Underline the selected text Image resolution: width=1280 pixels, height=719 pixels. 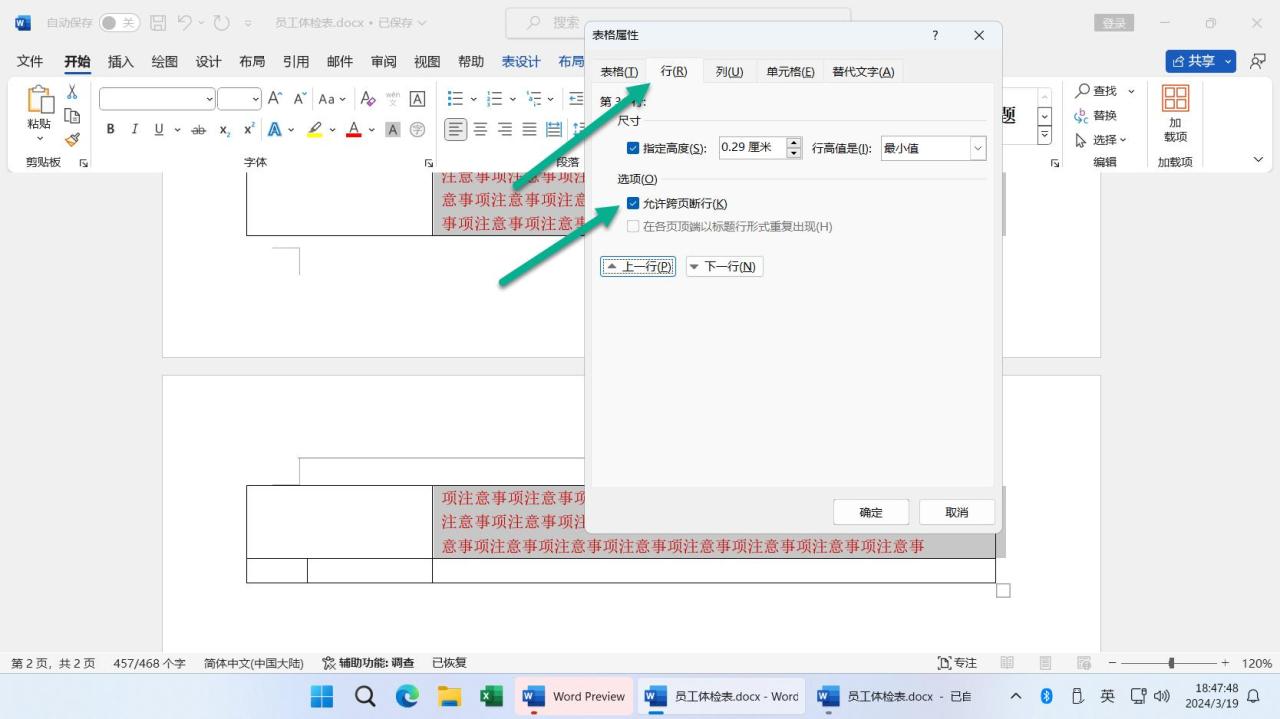(158, 129)
